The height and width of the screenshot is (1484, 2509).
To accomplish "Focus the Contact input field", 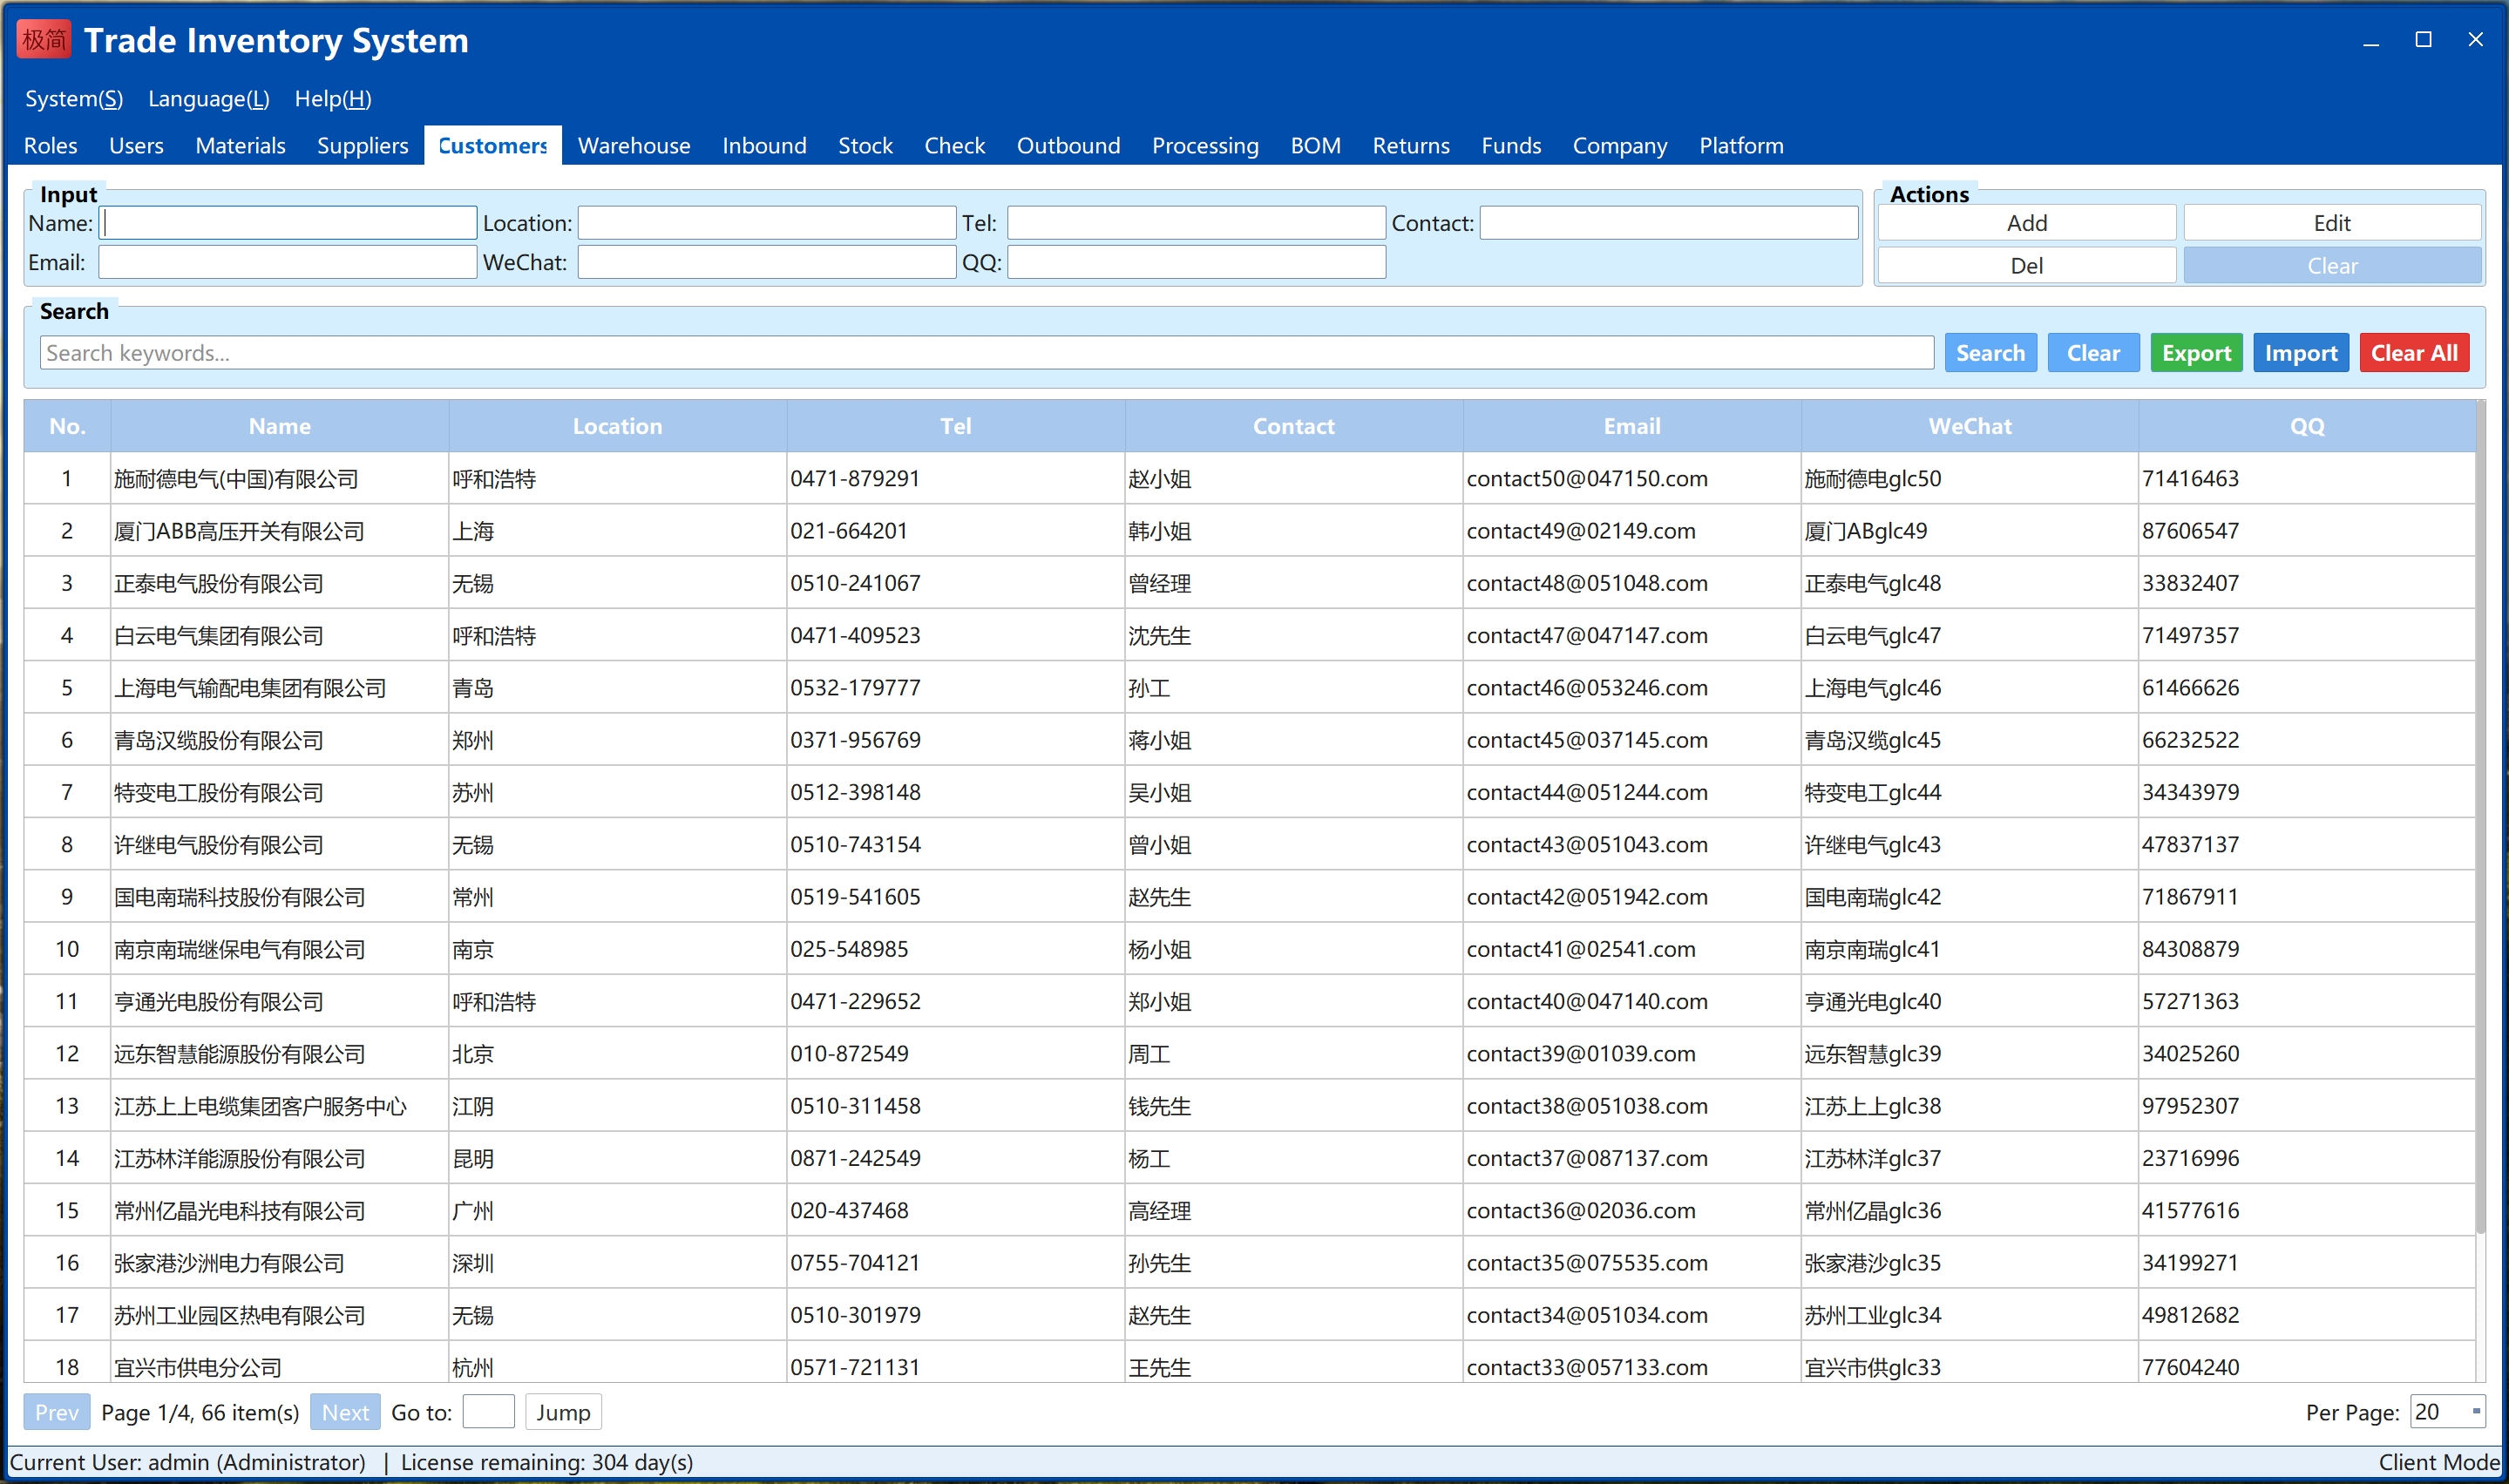I will [x=1669, y=223].
